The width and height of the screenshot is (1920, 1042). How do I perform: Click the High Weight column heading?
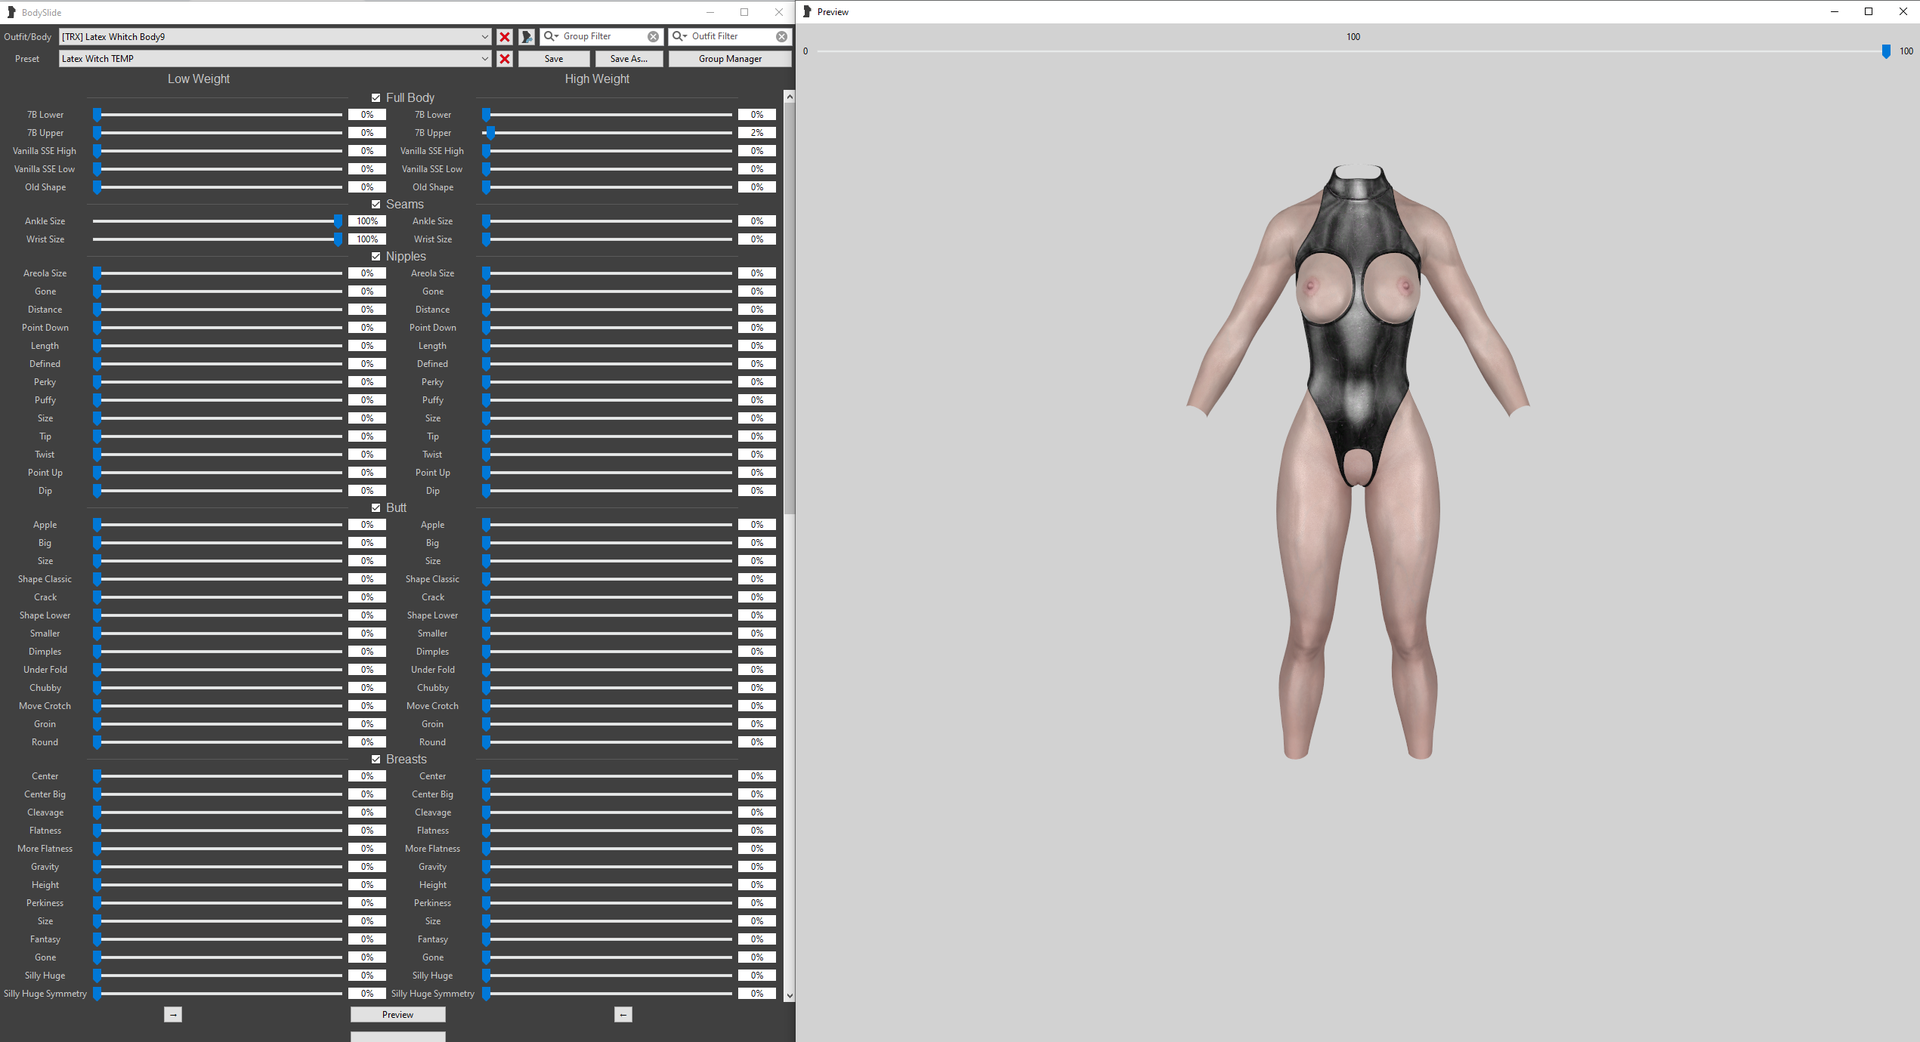(597, 79)
